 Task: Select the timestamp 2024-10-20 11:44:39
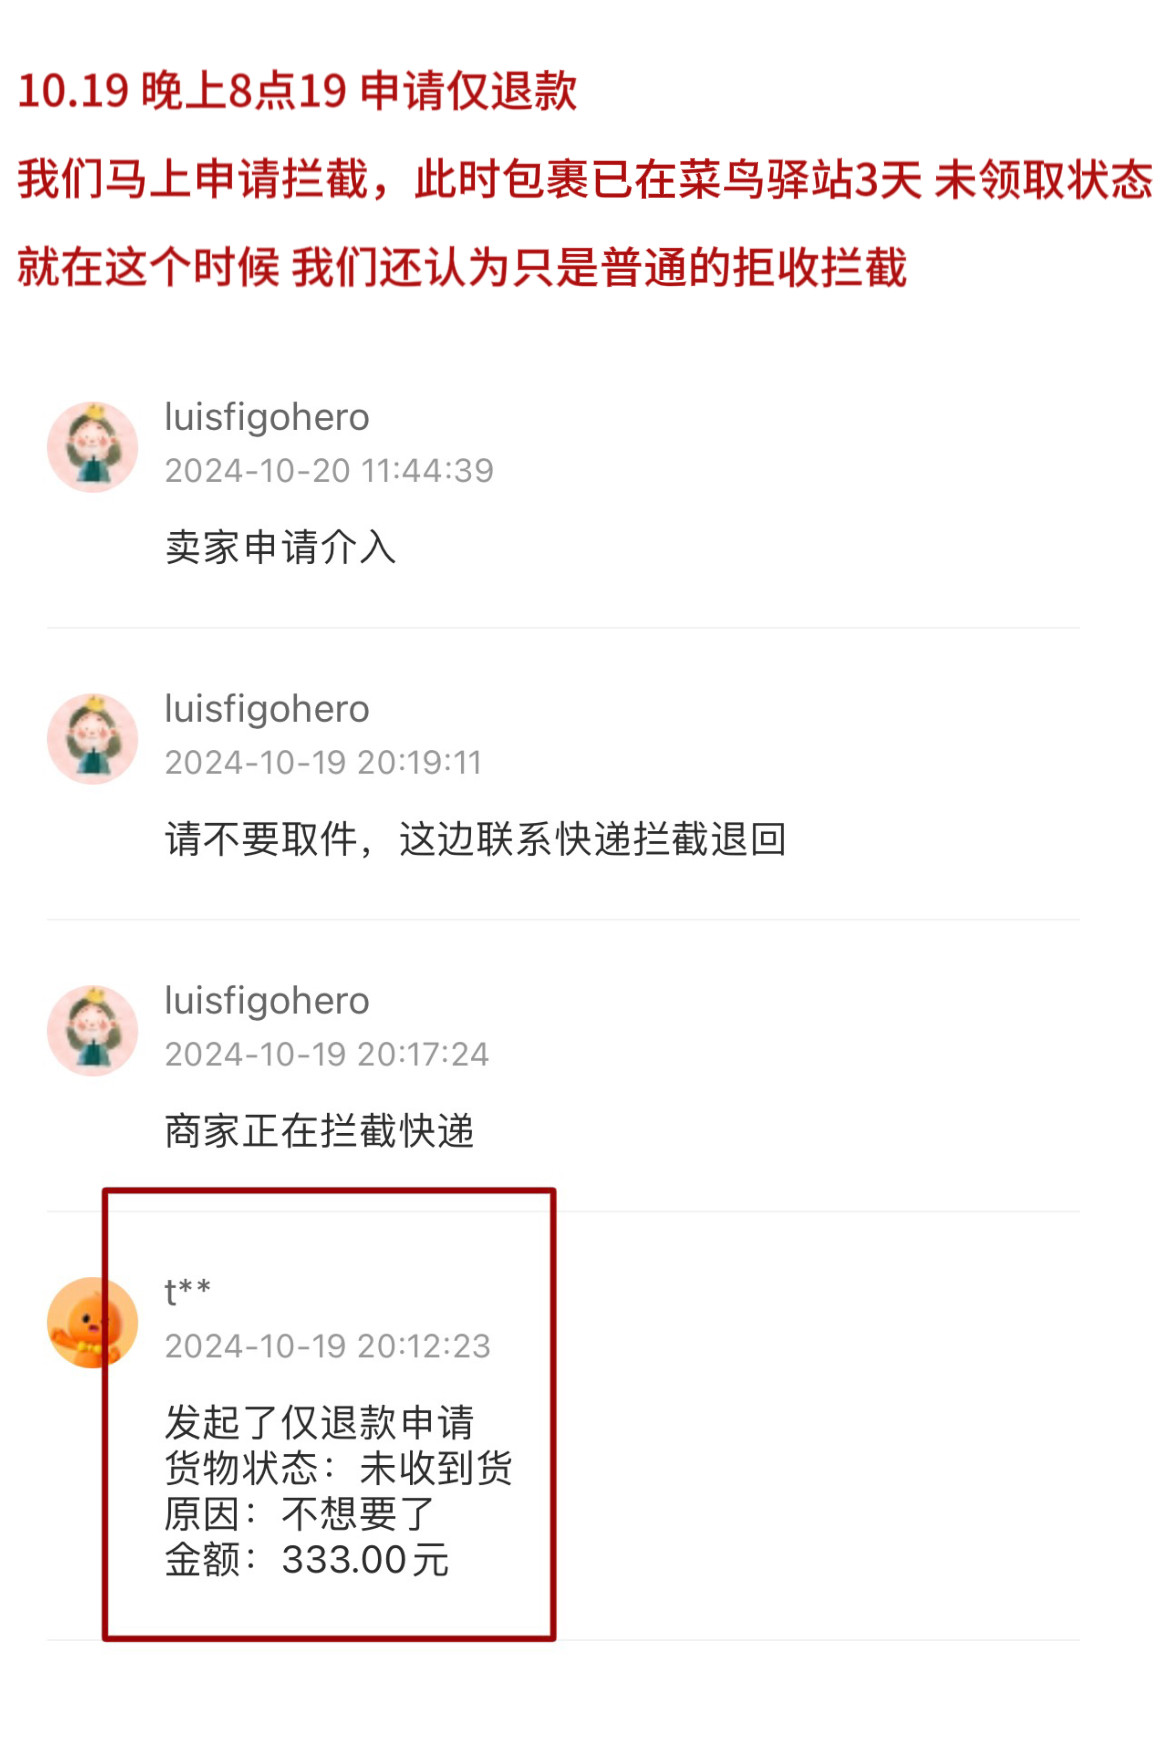point(329,471)
